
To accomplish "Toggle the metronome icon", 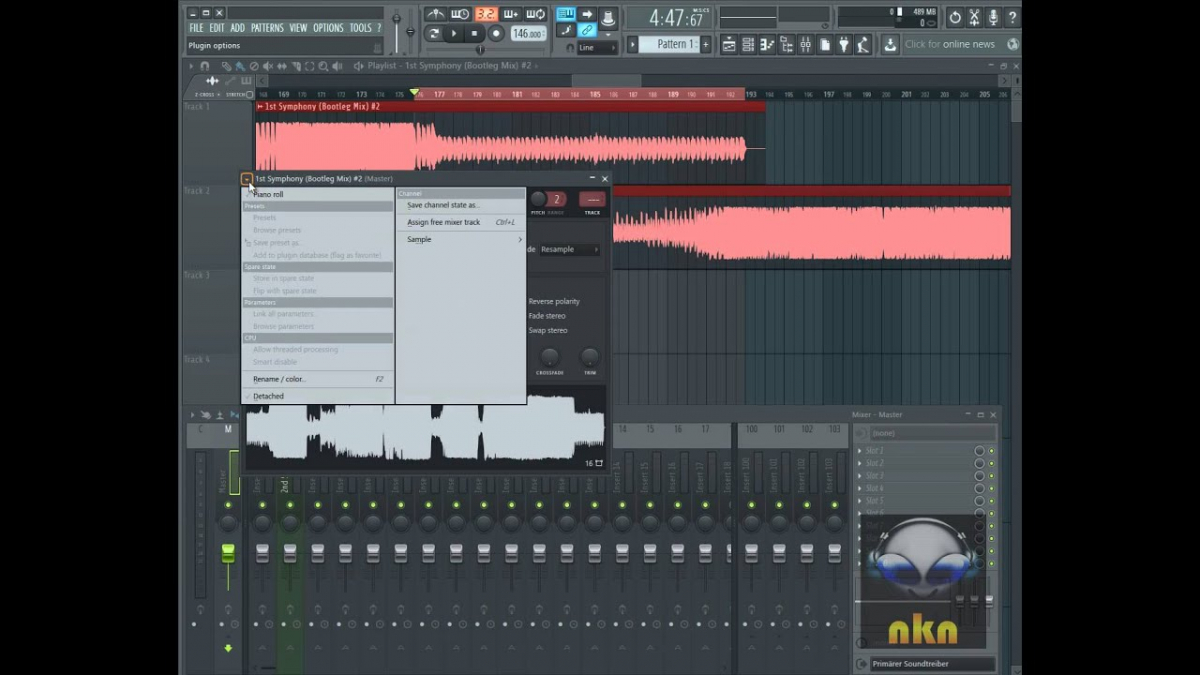I will tap(434, 14).
